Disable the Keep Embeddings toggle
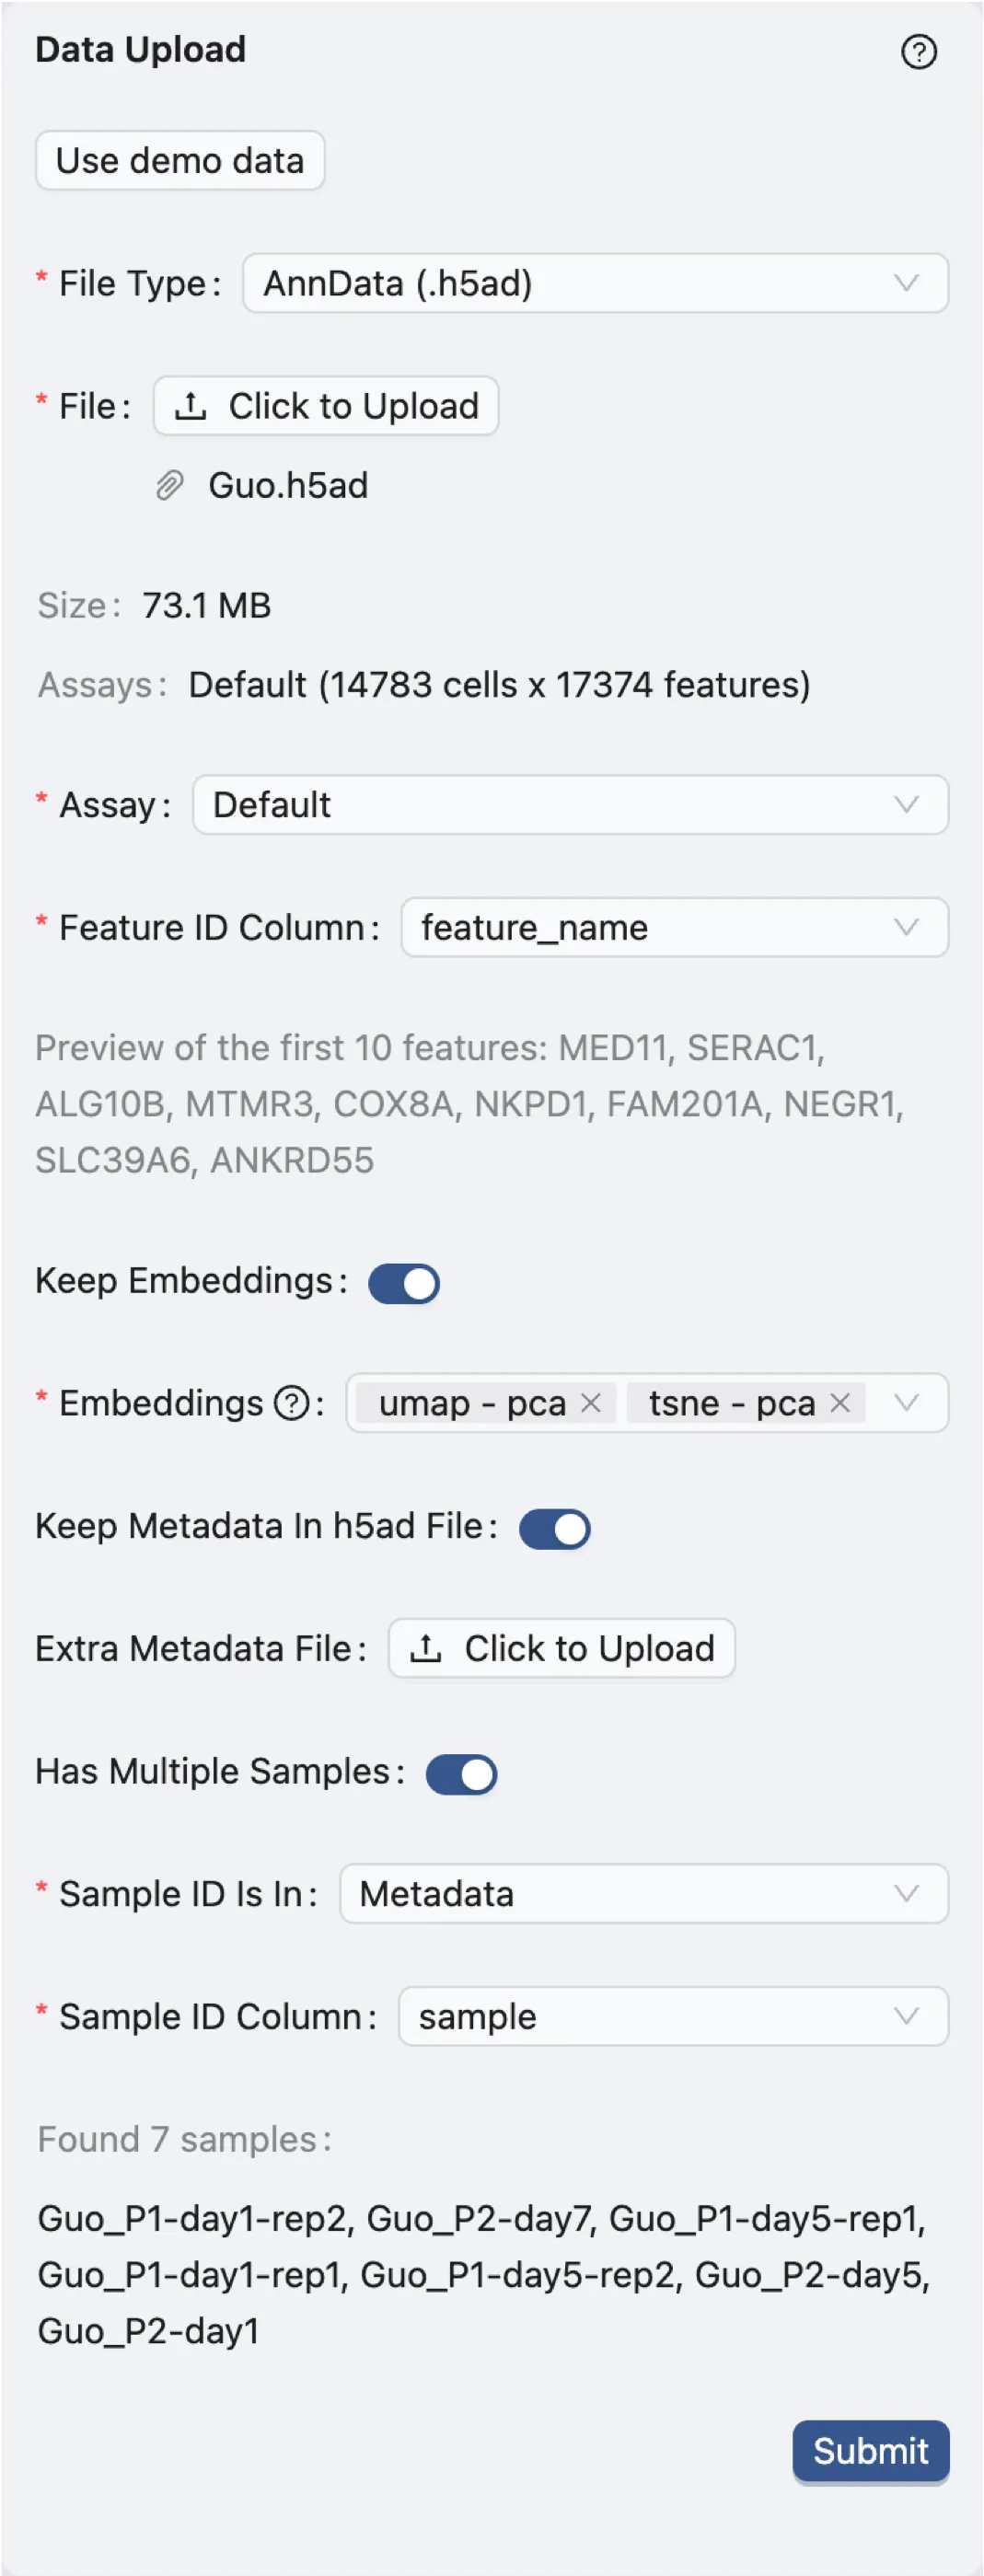Image resolution: width=984 pixels, height=2576 pixels. [403, 1283]
